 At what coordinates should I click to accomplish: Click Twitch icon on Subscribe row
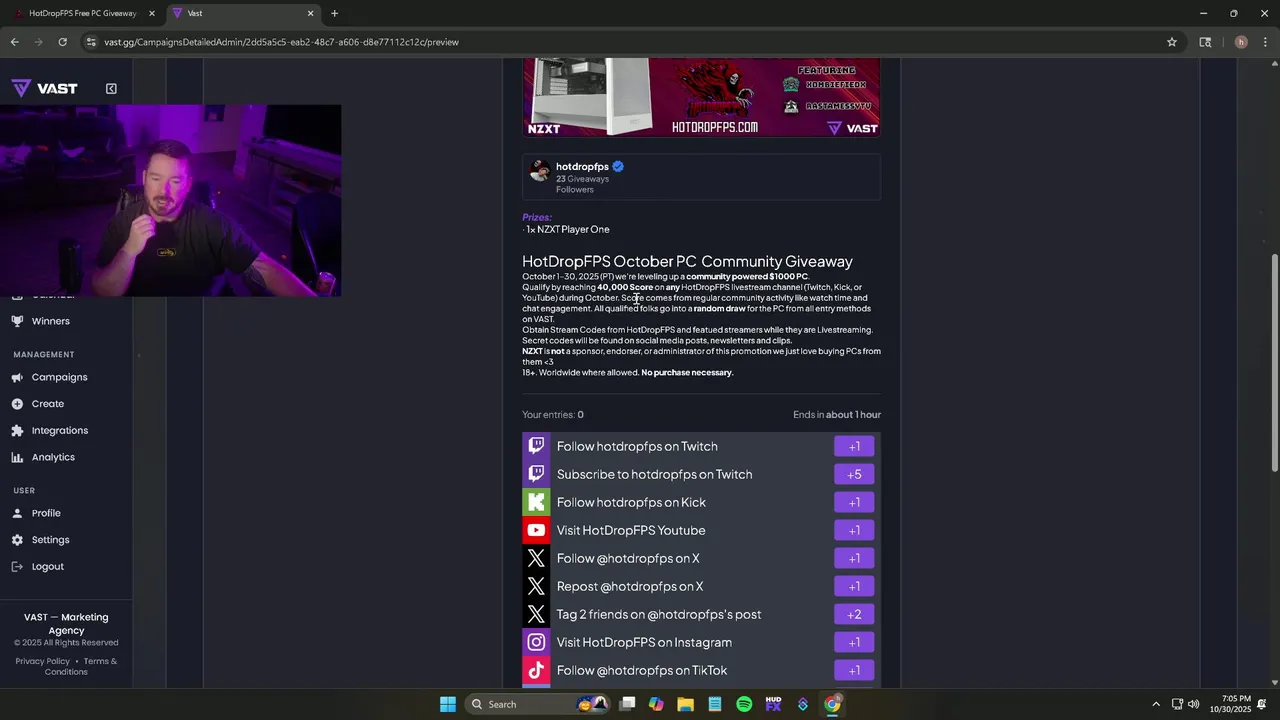(536, 474)
